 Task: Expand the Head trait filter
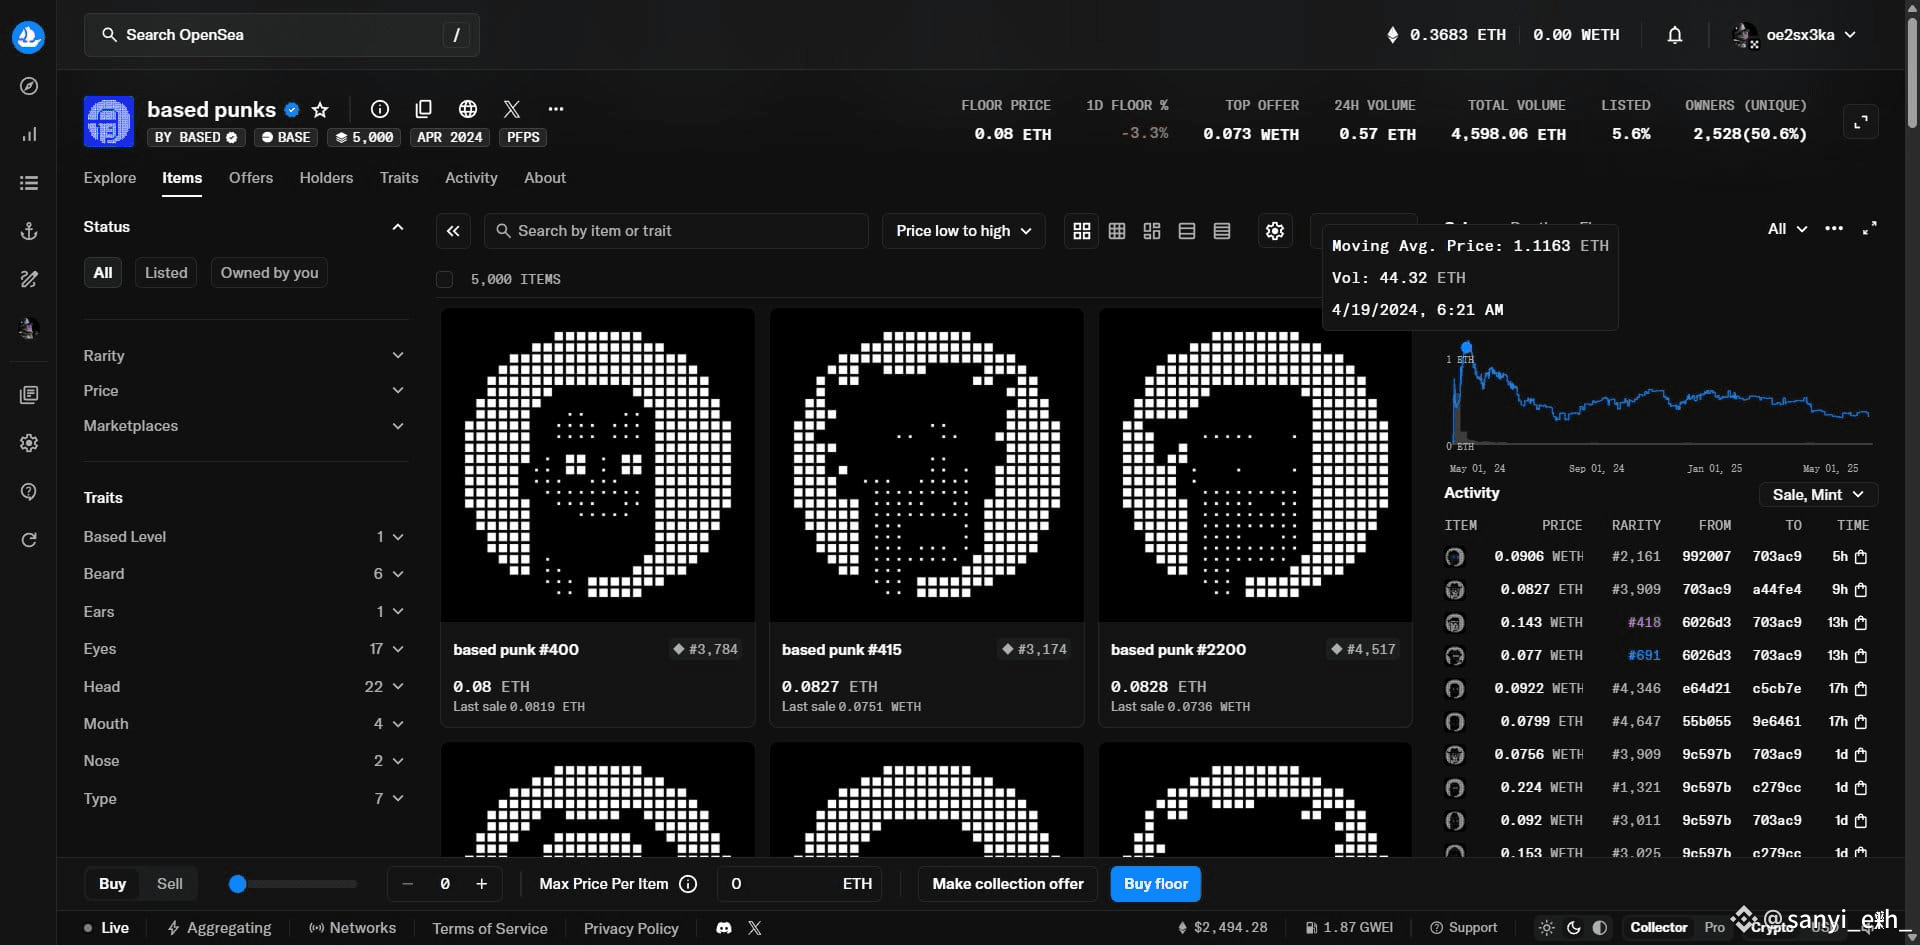point(245,687)
